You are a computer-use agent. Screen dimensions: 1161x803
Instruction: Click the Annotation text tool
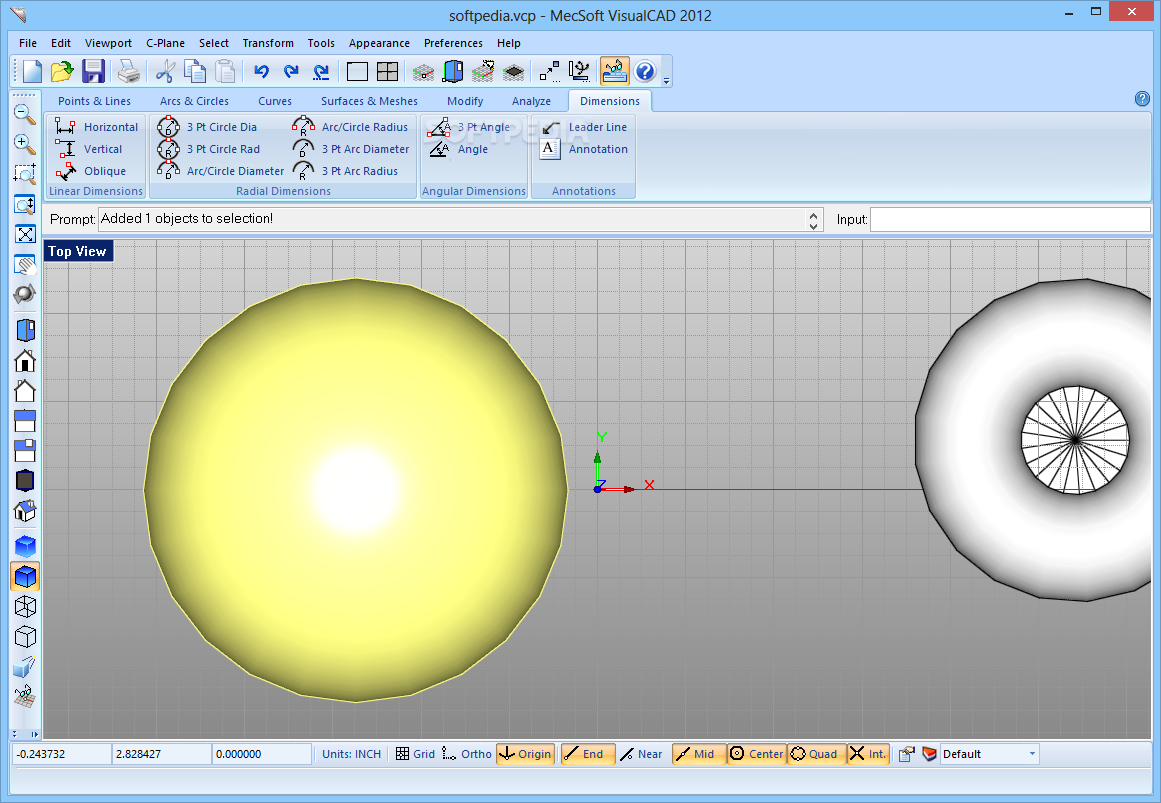coord(583,149)
